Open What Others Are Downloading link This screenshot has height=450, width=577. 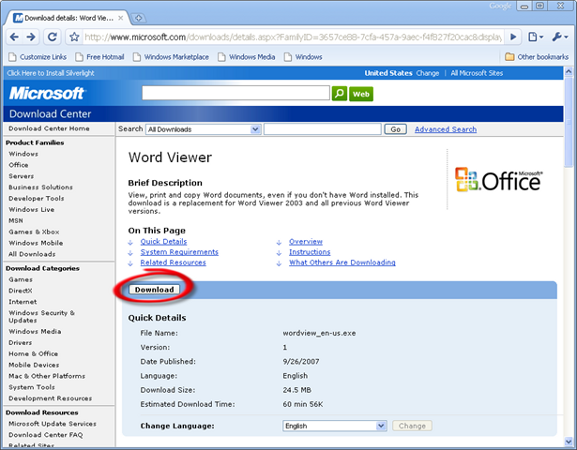click(342, 262)
